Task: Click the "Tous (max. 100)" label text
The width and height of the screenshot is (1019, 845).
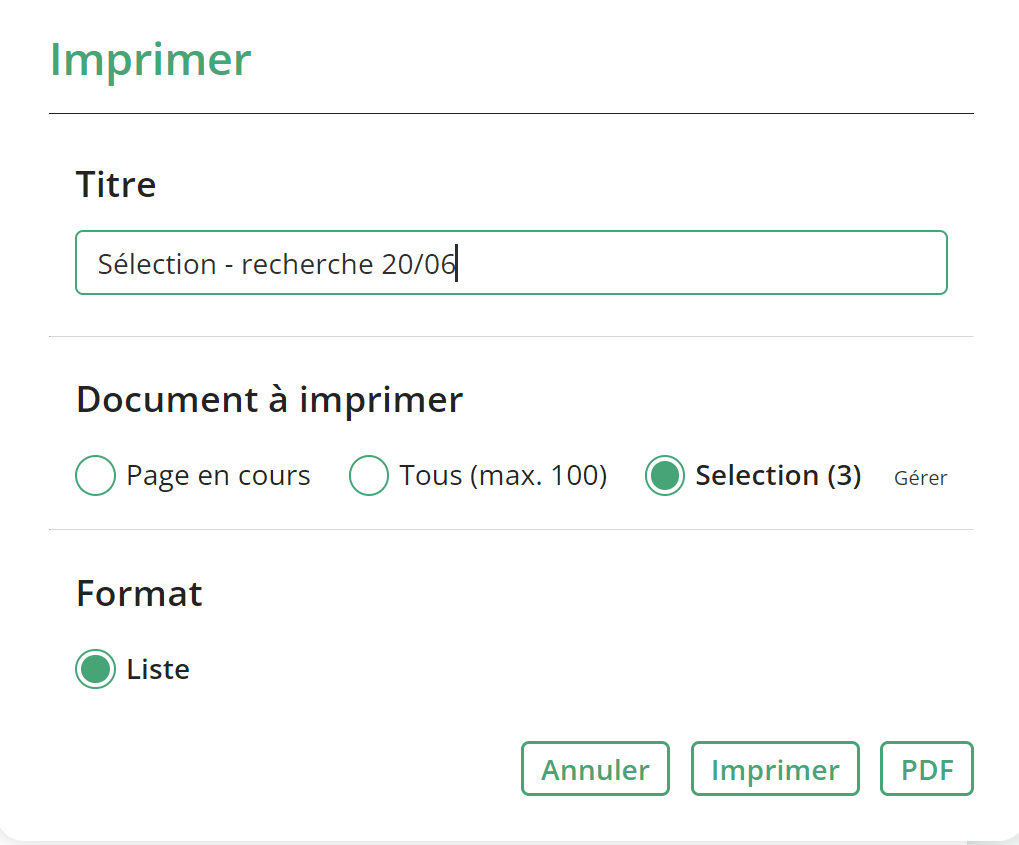Action: (503, 476)
